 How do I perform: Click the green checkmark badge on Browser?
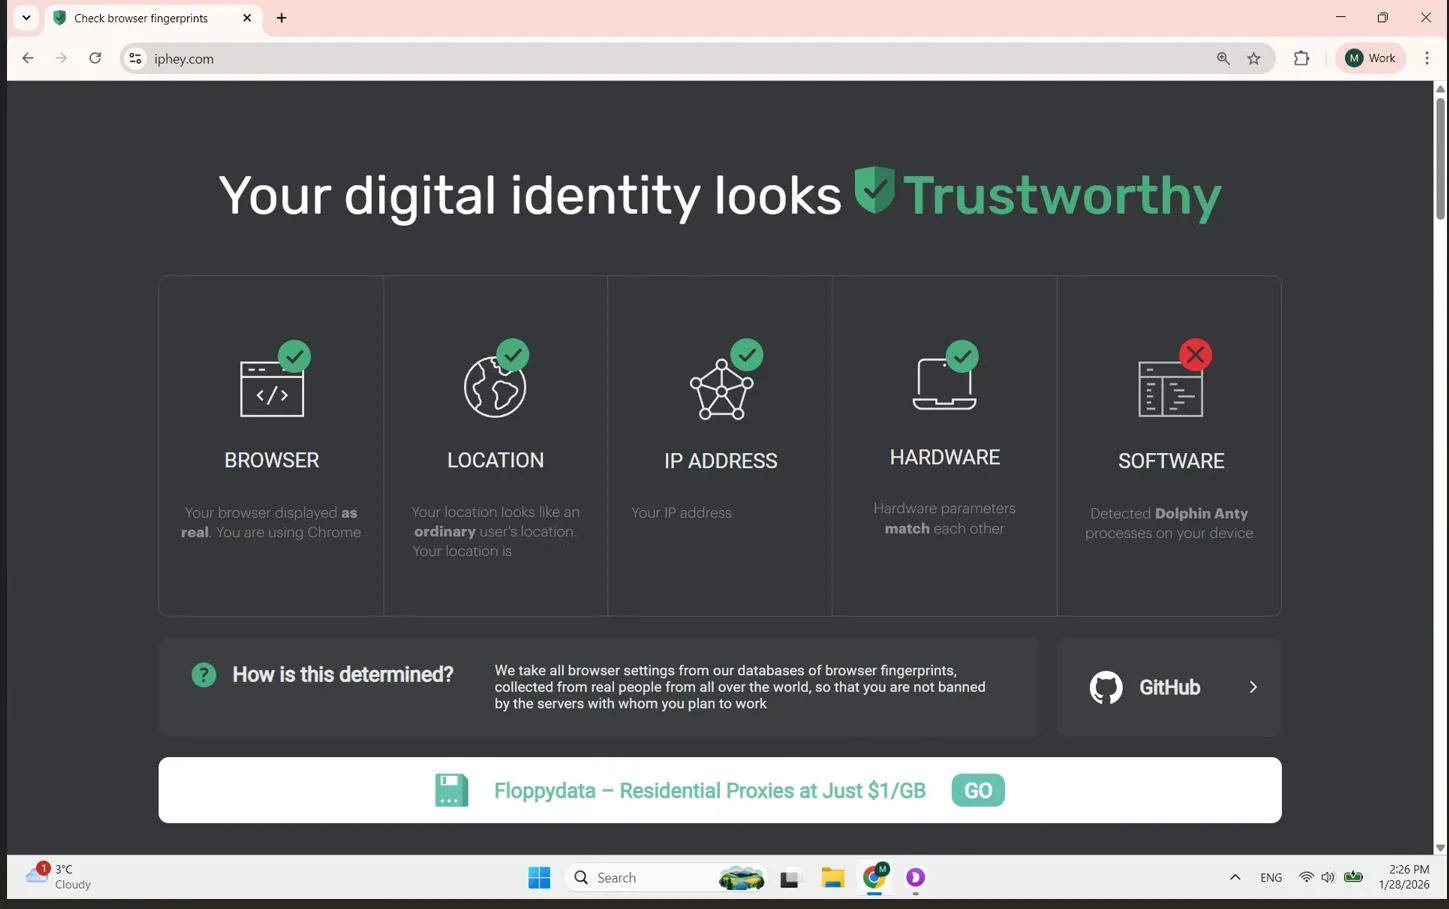294,357
